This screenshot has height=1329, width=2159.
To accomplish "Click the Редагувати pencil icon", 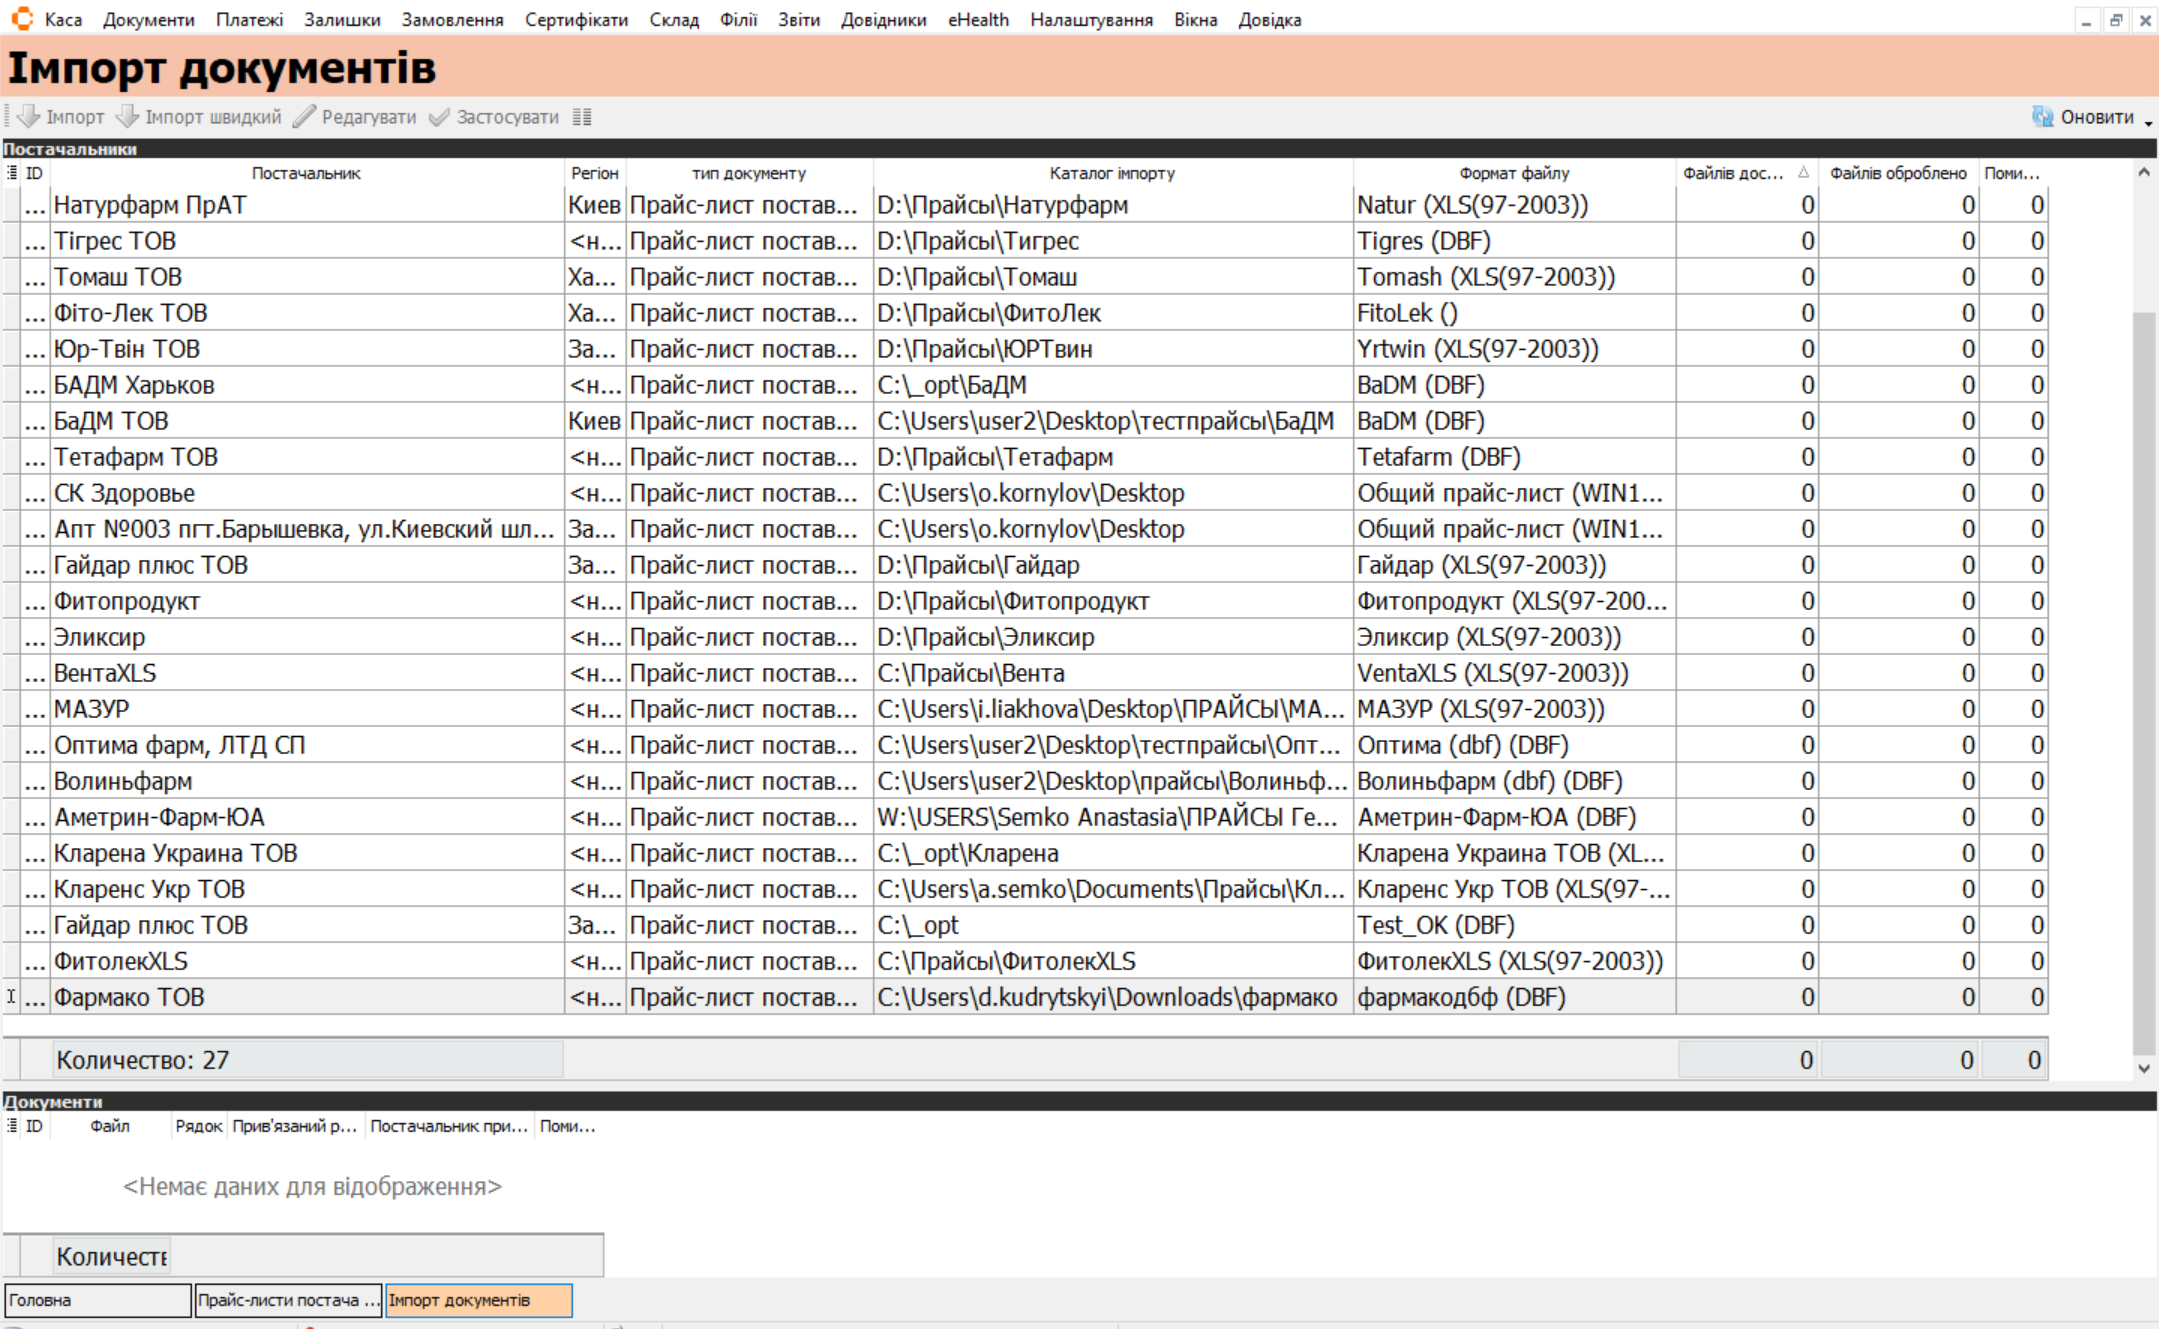I will point(304,117).
